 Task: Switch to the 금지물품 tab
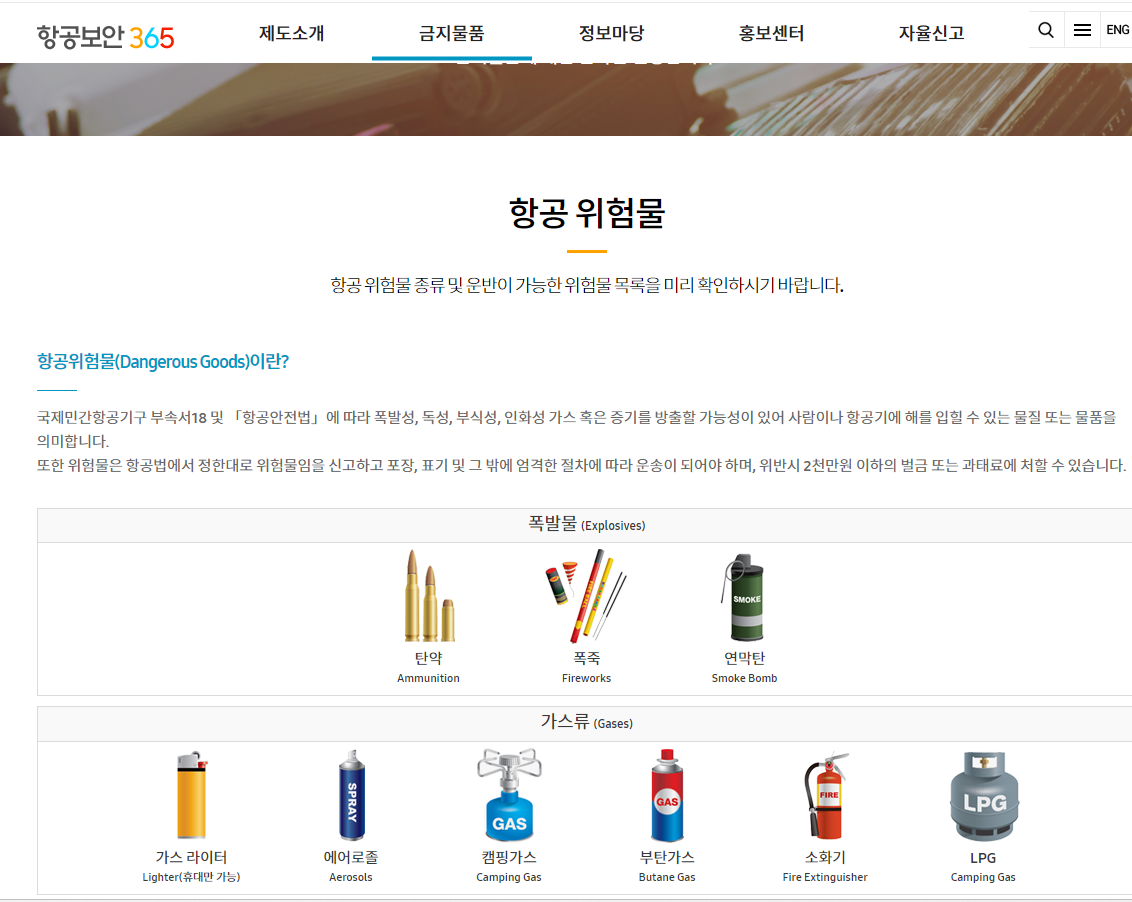click(x=450, y=31)
